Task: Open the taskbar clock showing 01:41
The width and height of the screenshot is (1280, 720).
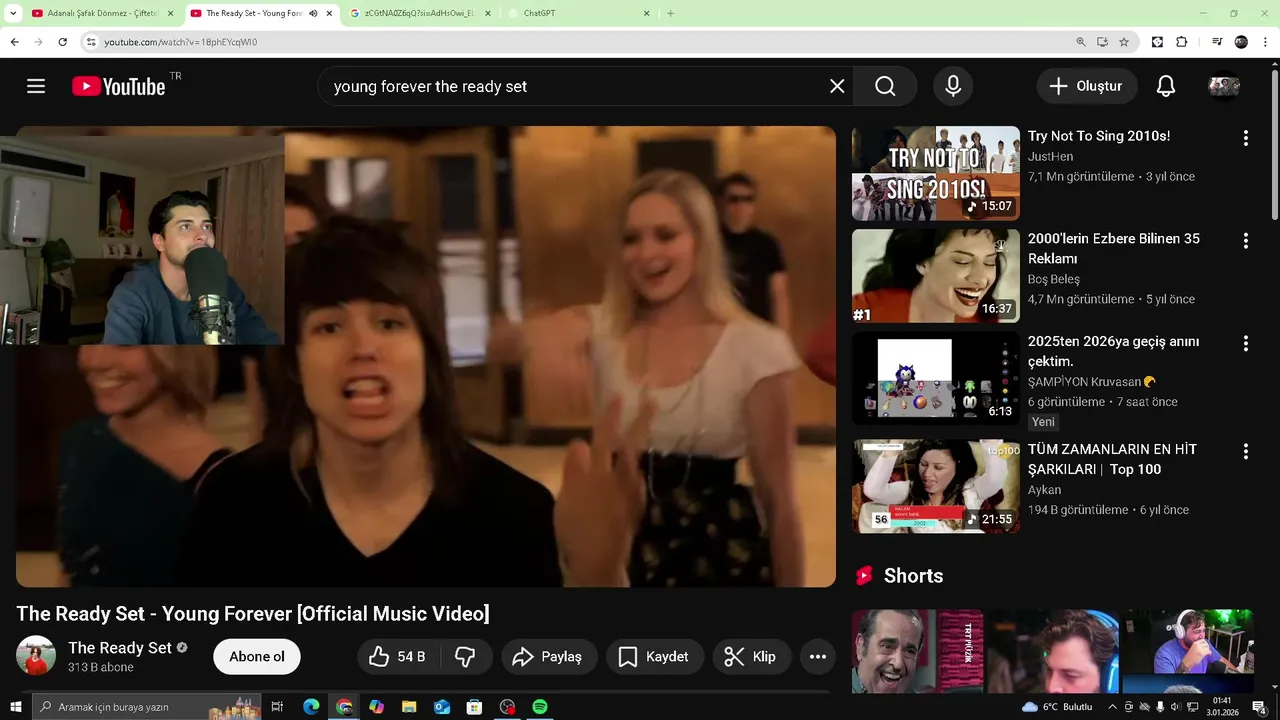Action: [1222, 707]
